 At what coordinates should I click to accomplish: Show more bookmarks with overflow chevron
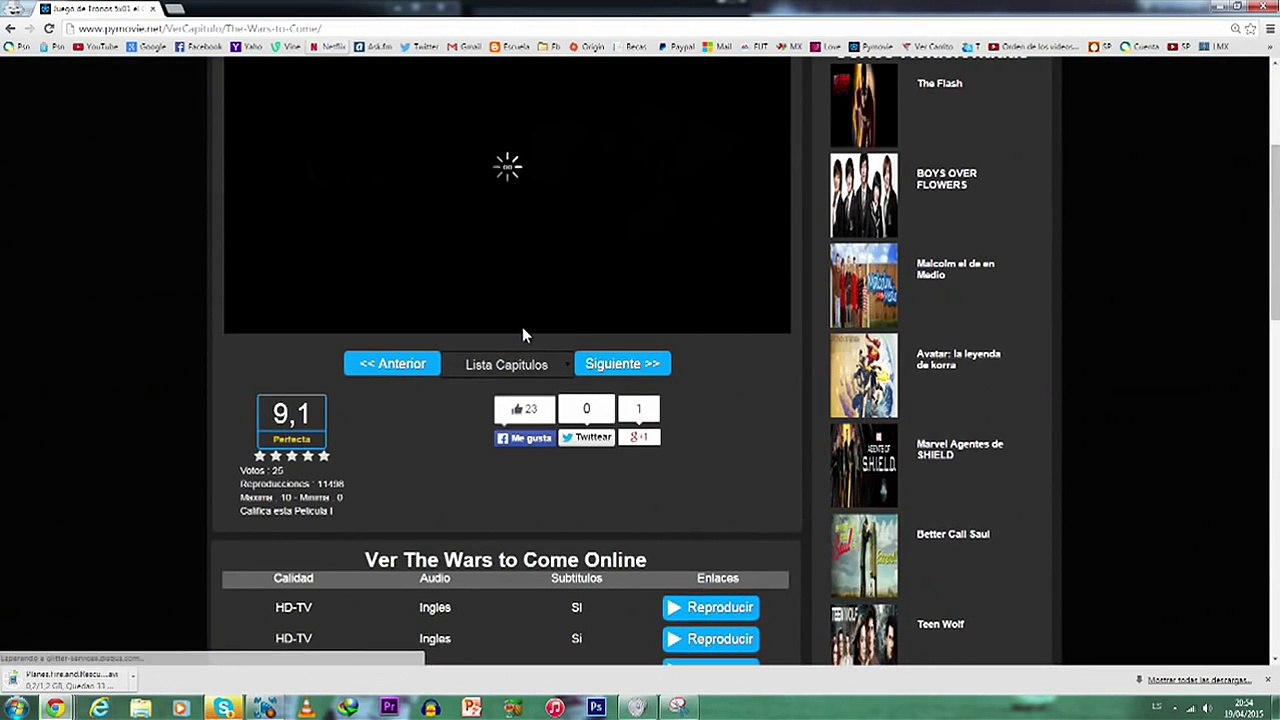tap(1270, 47)
